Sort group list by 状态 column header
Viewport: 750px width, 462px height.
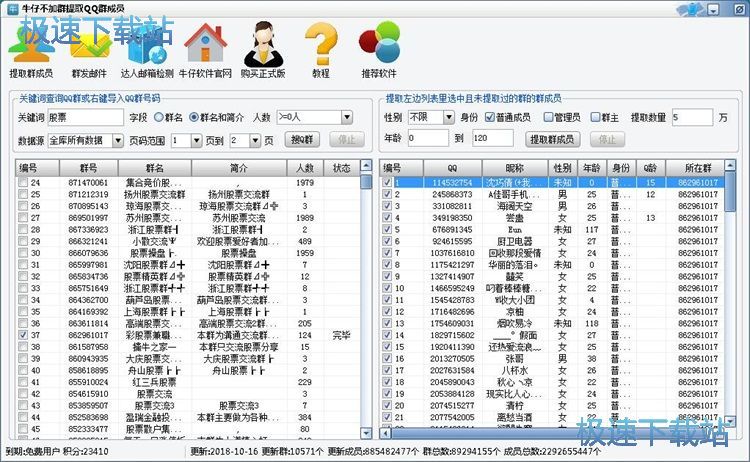[342, 168]
